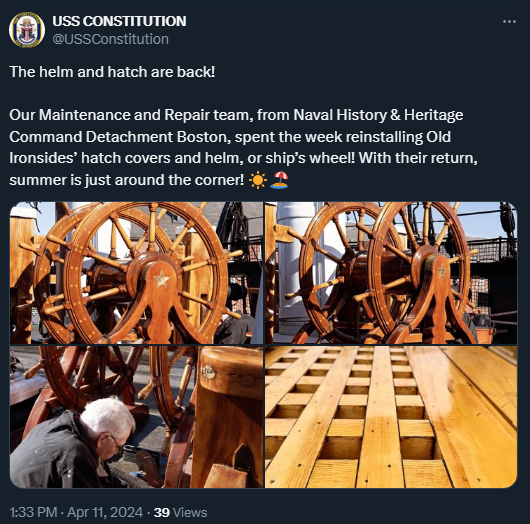530x524 pixels.
Task: Click the star on right photo's wheel
Action: [x=442, y=270]
